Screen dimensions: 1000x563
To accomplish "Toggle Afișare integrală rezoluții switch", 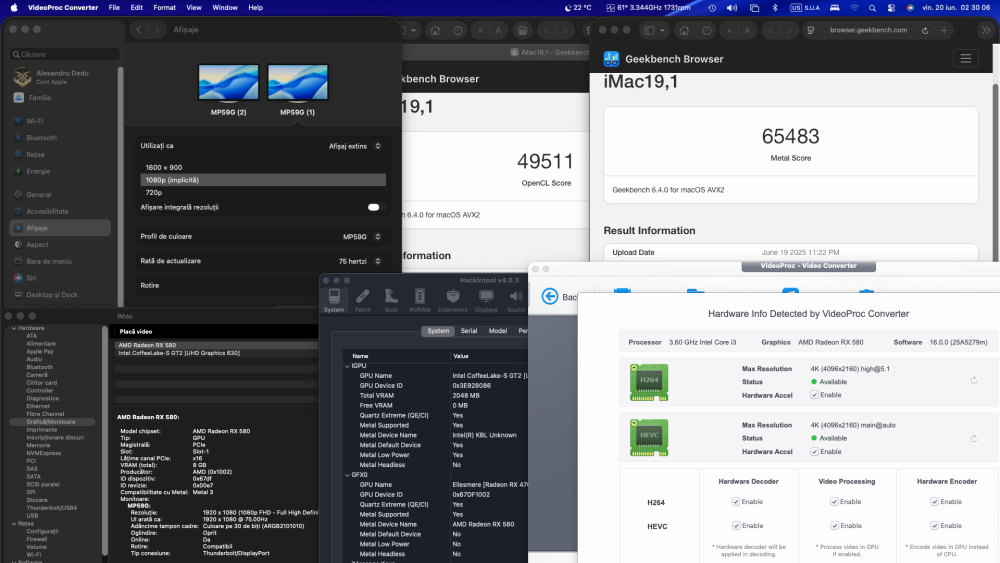I will coord(374,207).
